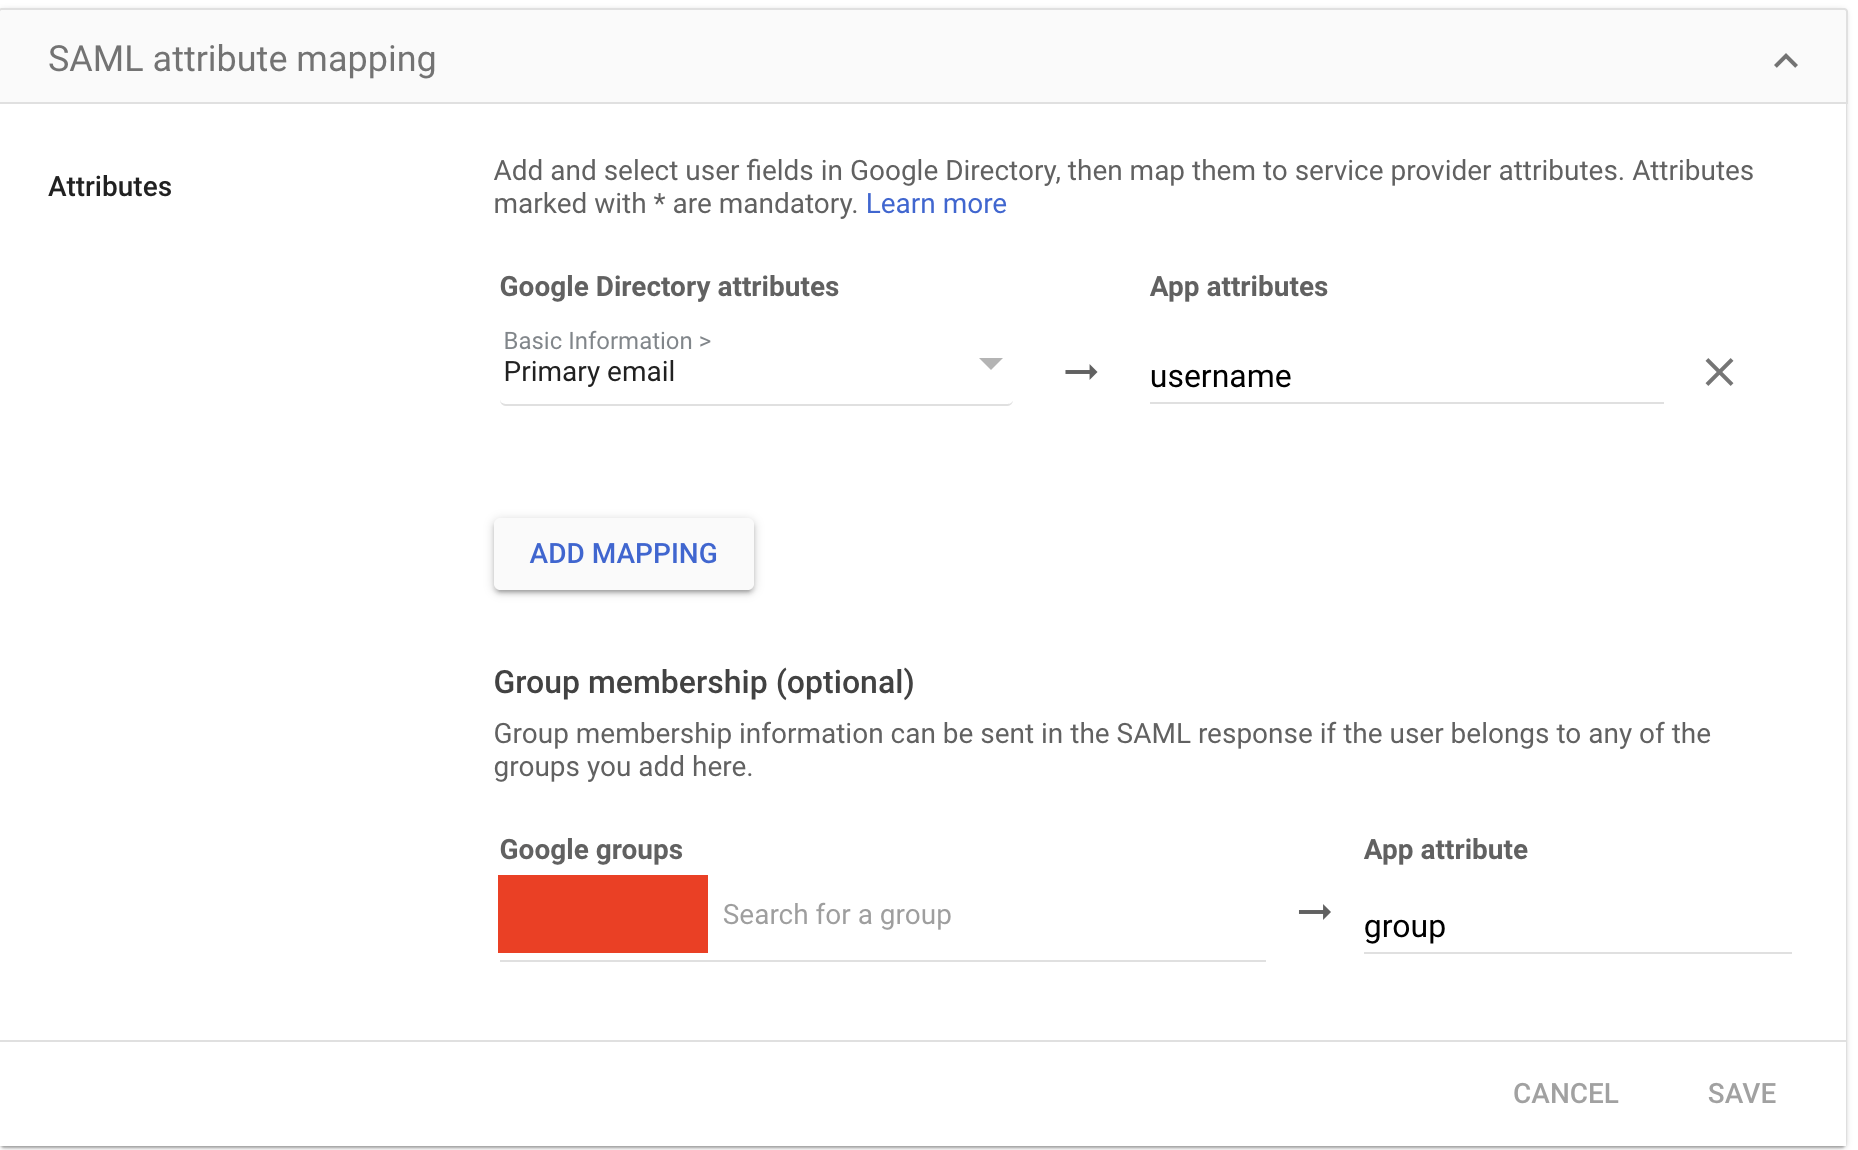
Task: Click the arrow between Primary email and username
Action: [x=1081, y=371]
